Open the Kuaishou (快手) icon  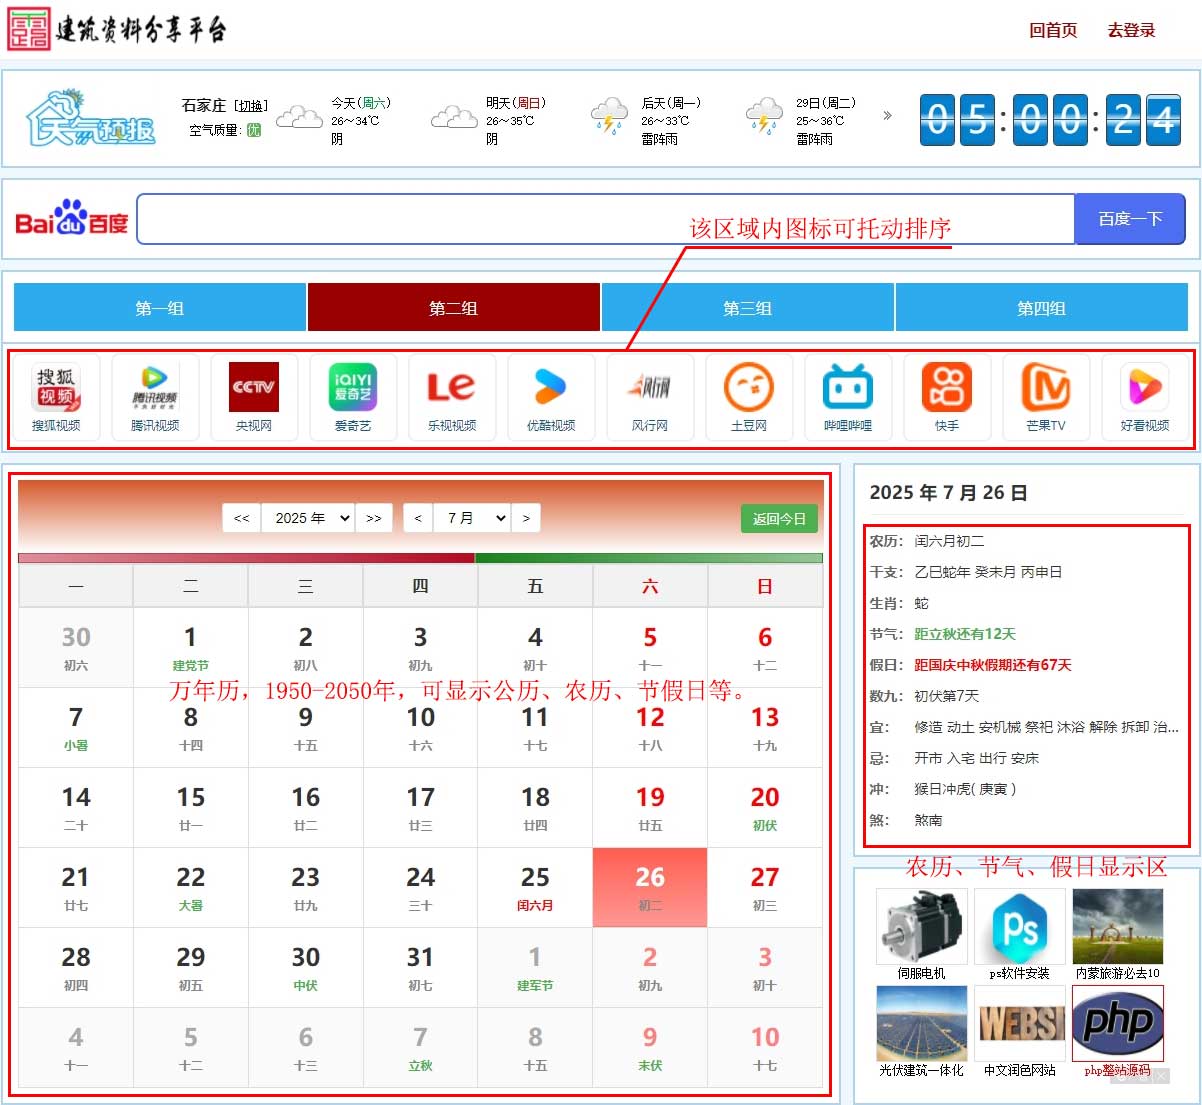point(947,397)
